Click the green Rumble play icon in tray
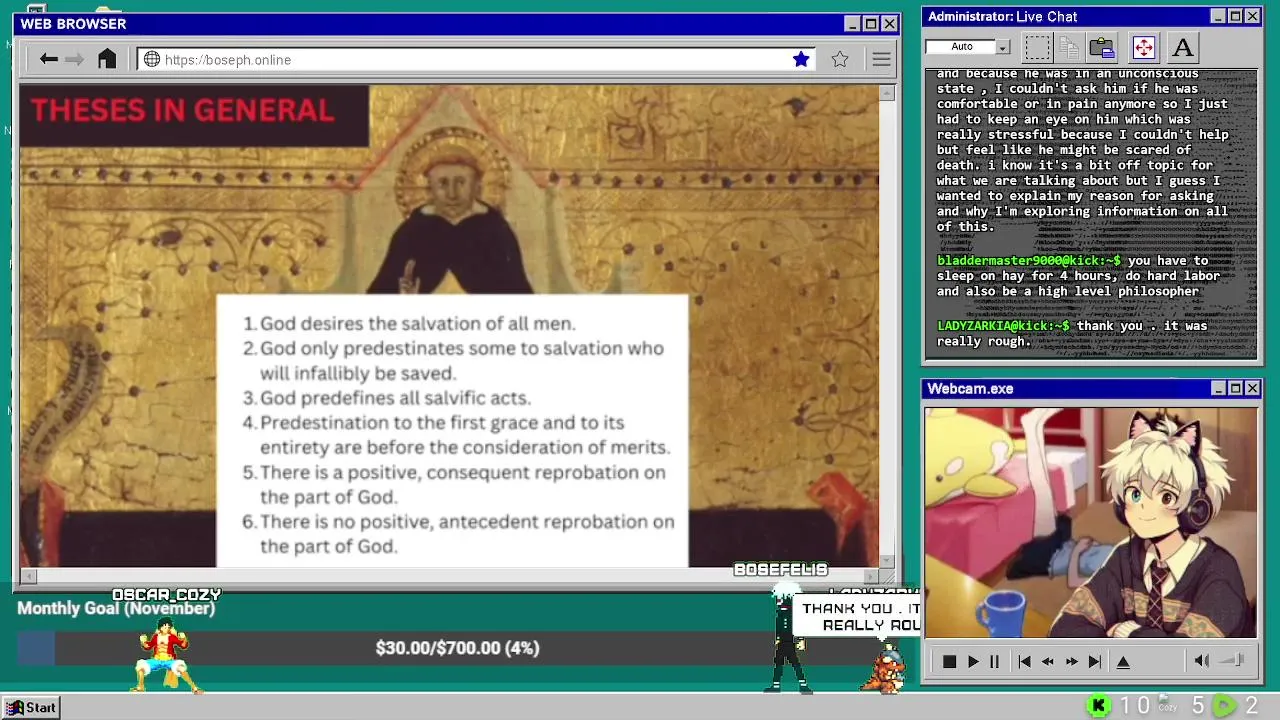1280x720 pixels. coord(1224,706)
